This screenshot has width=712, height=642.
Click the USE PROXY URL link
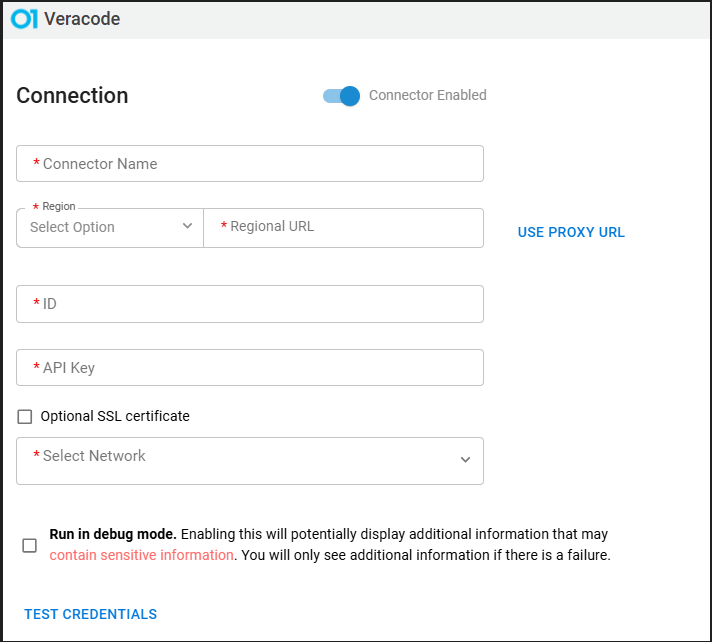(571, 232)
